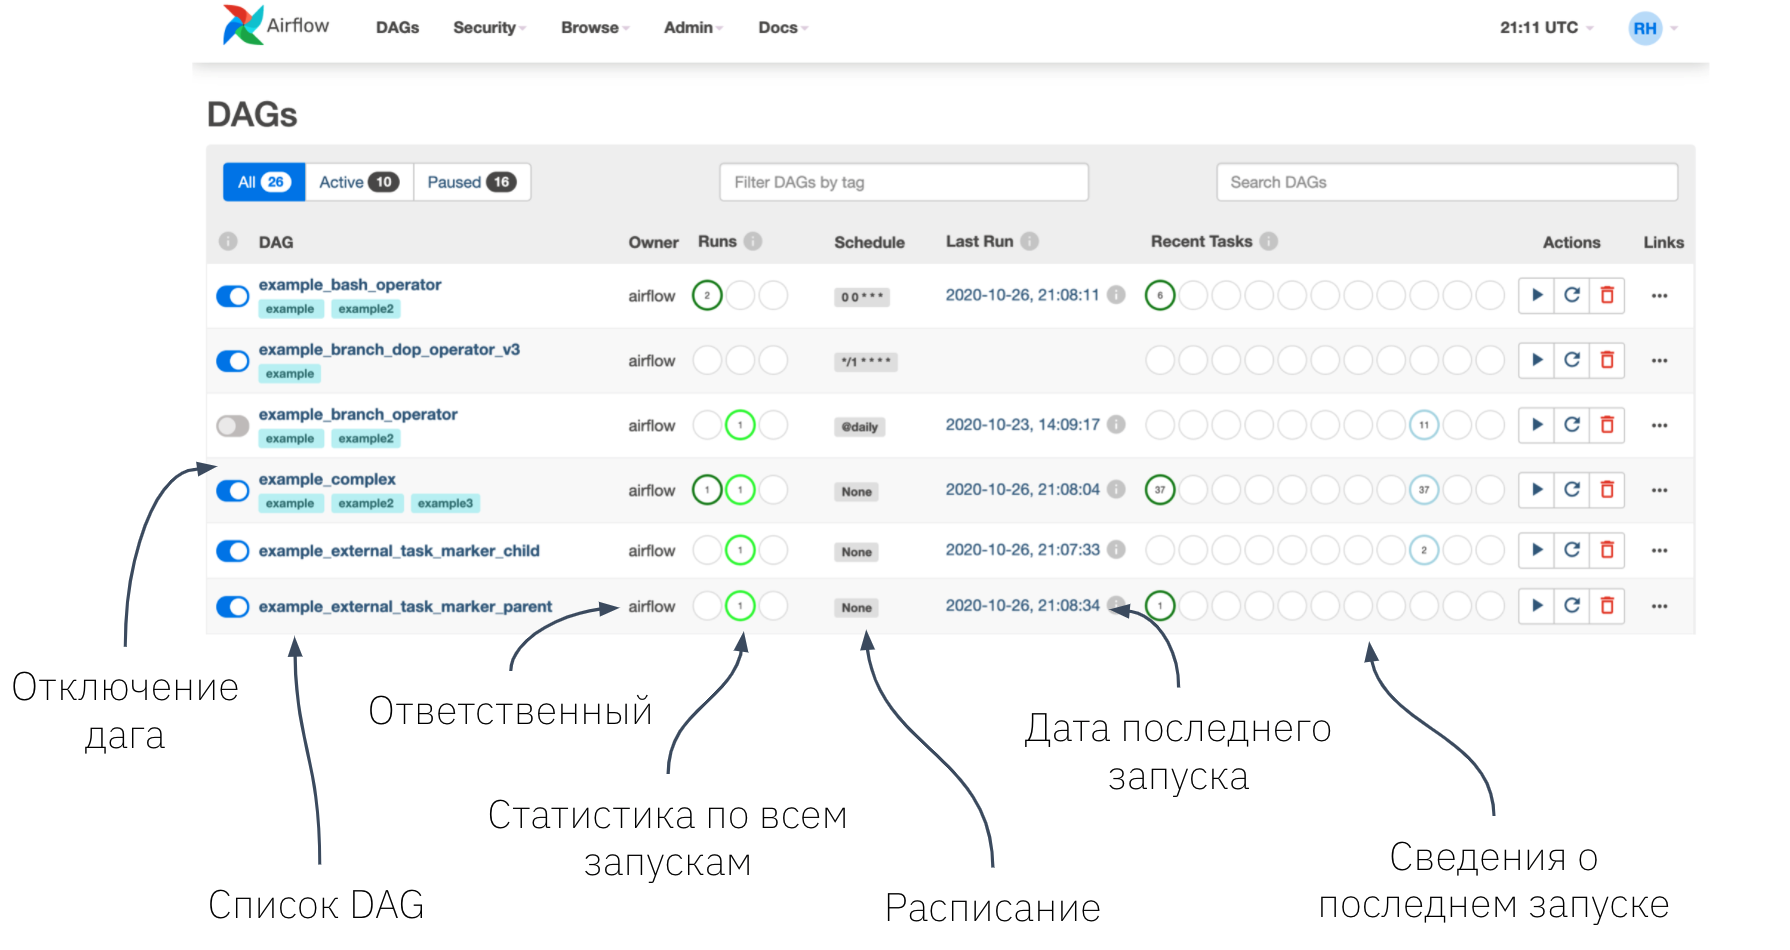Open links menu for example_bash_operator
Screen dimensions: 1790x950
(1660, 295)
